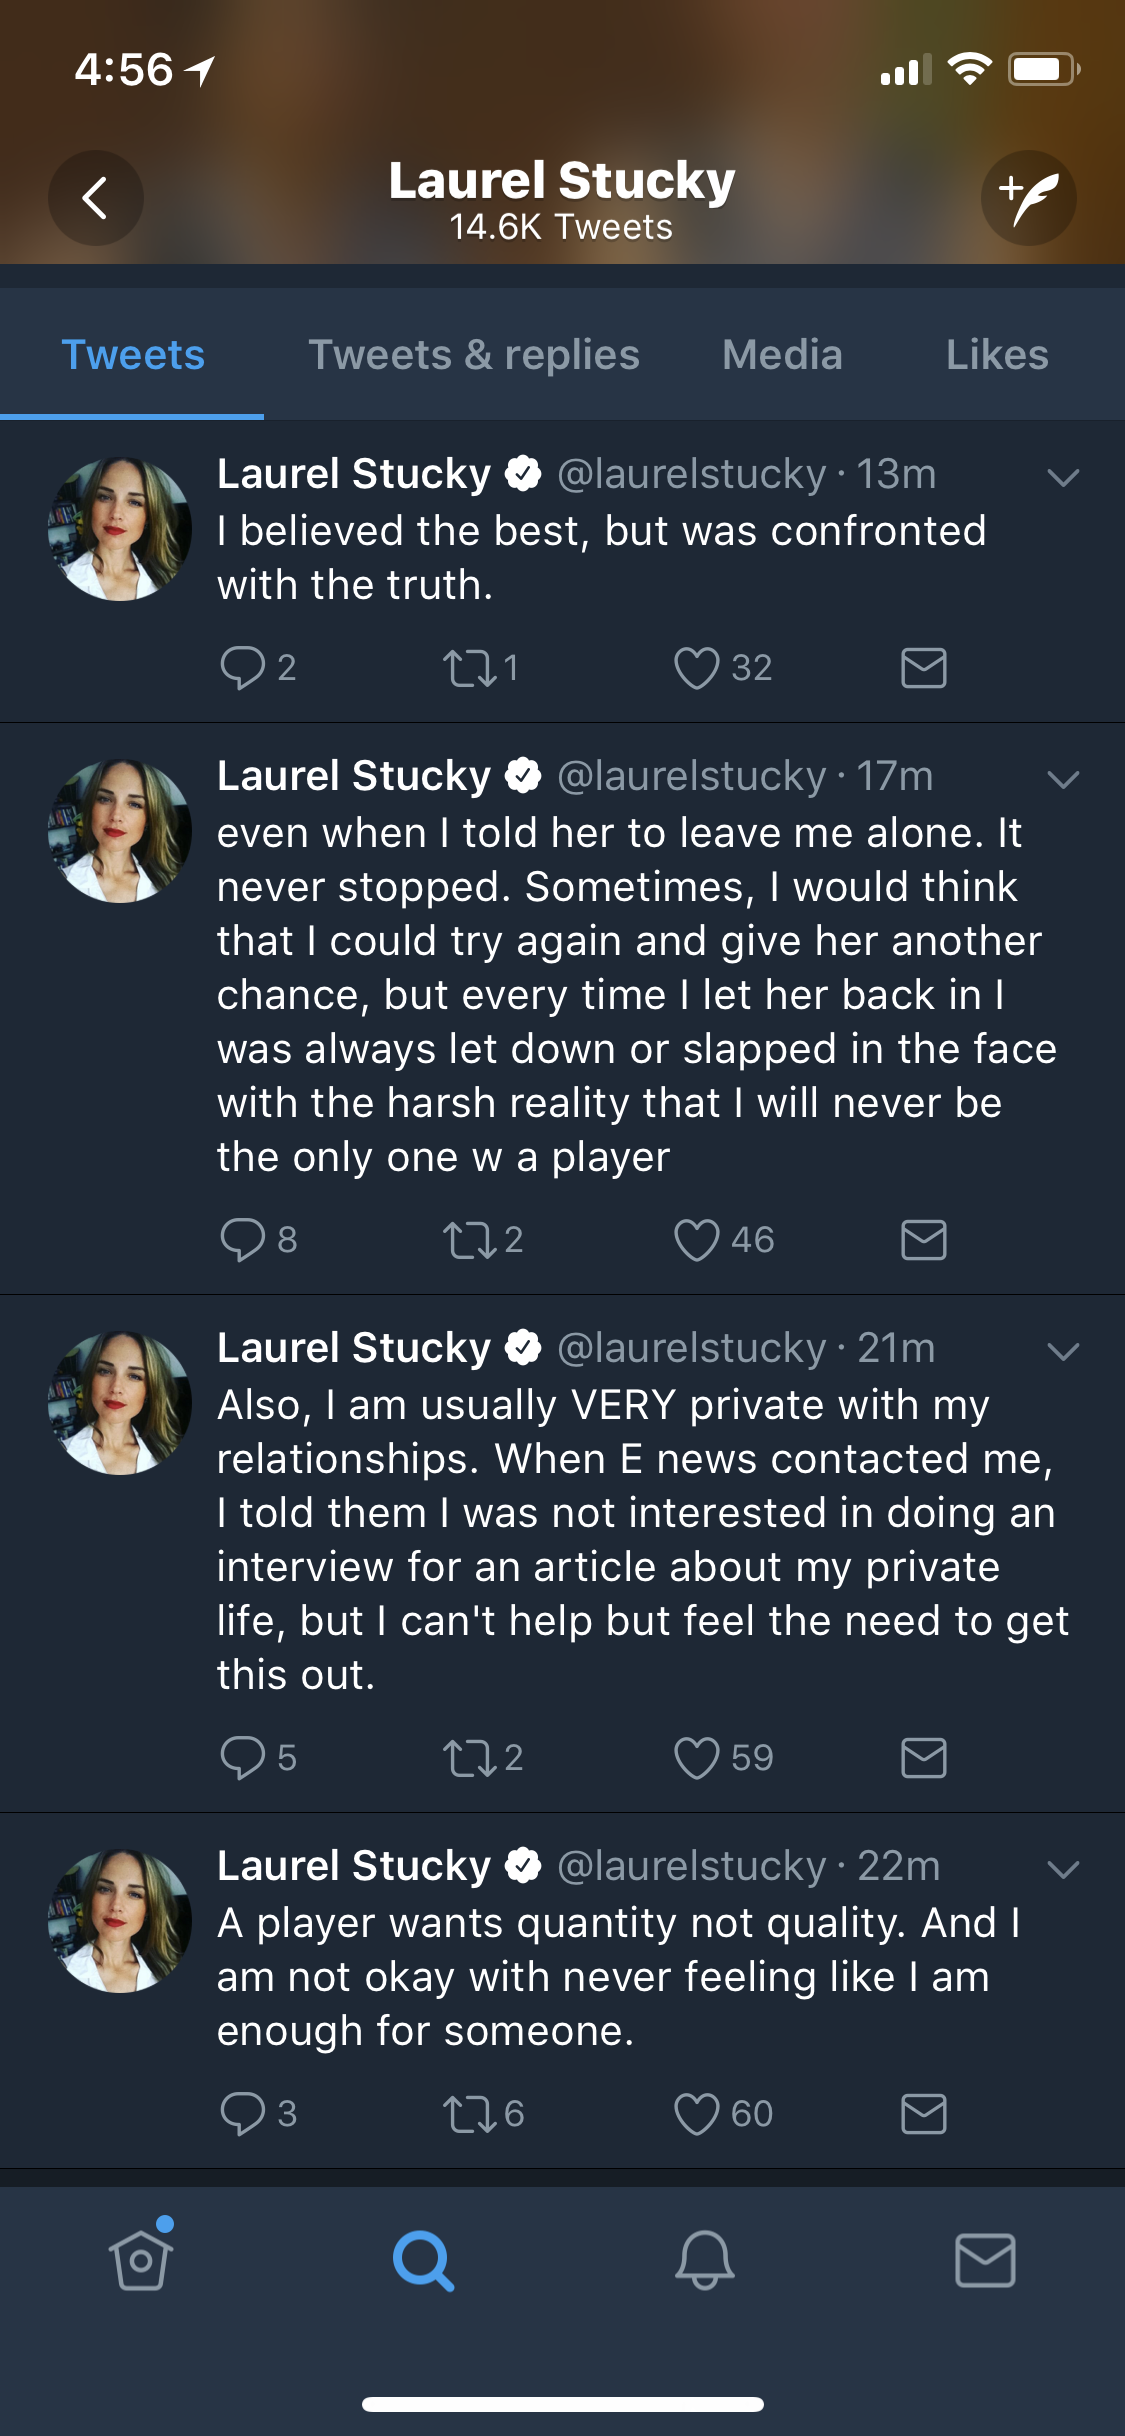Like the 21m tweet with 59 likes
Viewport: 1125px width, 2436px height.
pyautogui.click(x=696, y=1758)
